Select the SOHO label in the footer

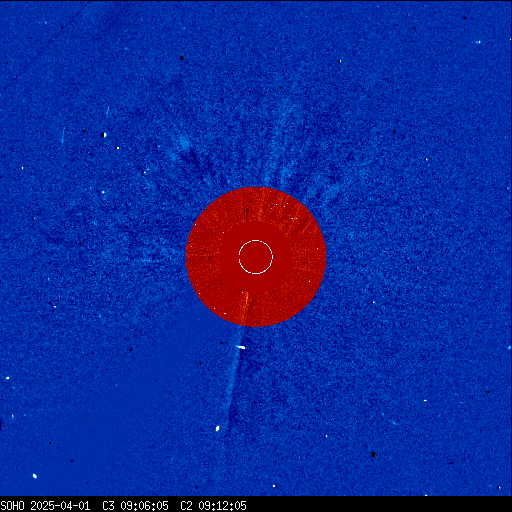(x=13, y=506)
